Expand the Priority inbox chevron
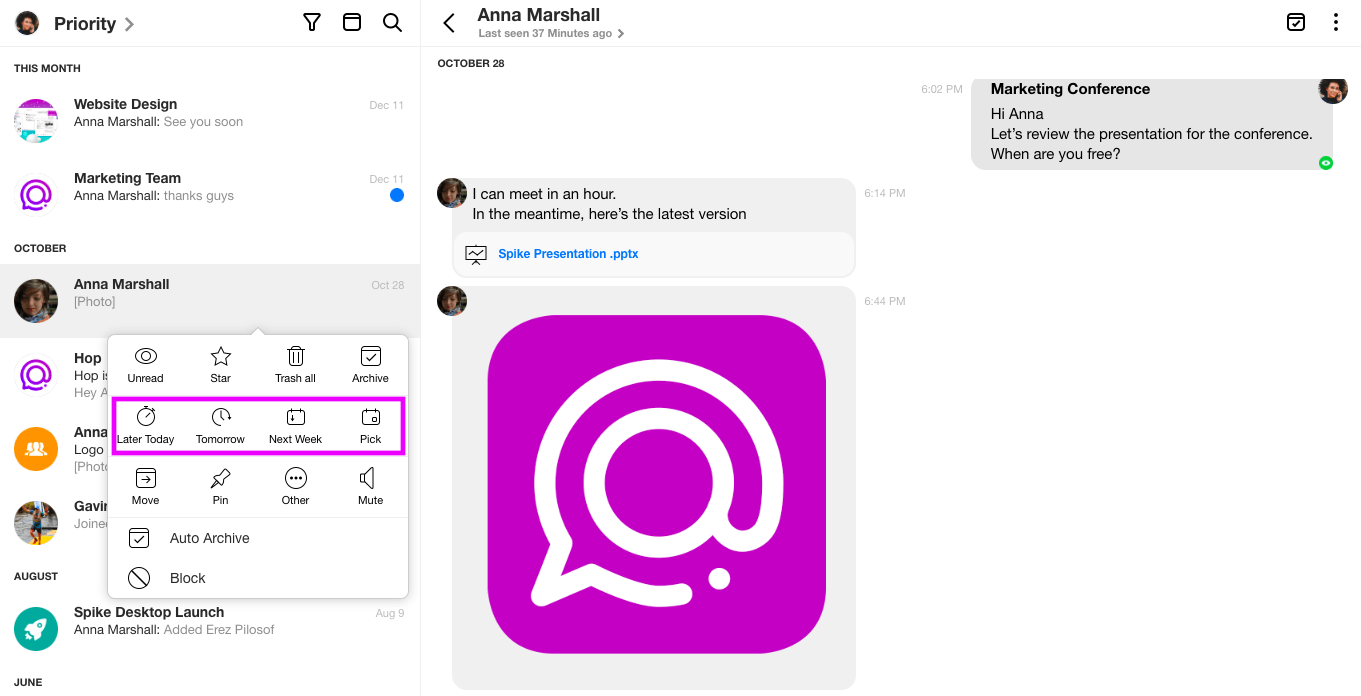 129,24
